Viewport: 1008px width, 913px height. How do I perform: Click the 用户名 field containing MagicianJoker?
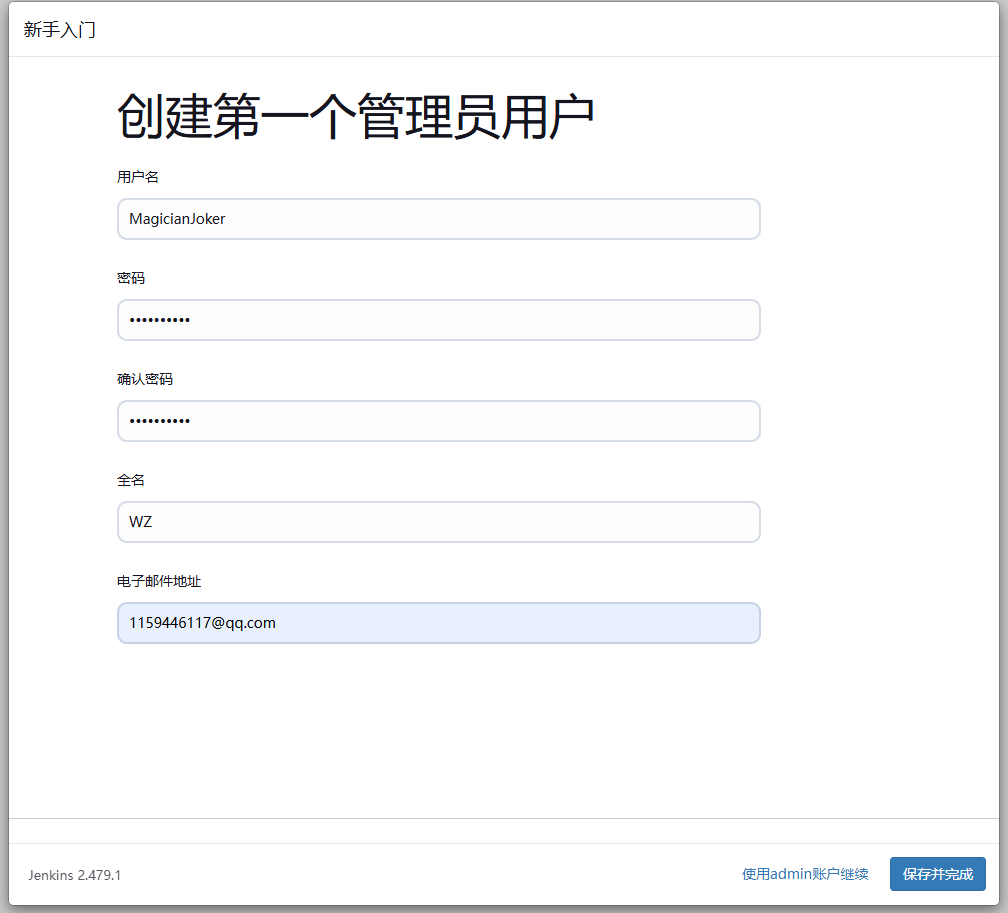[438, 219]
